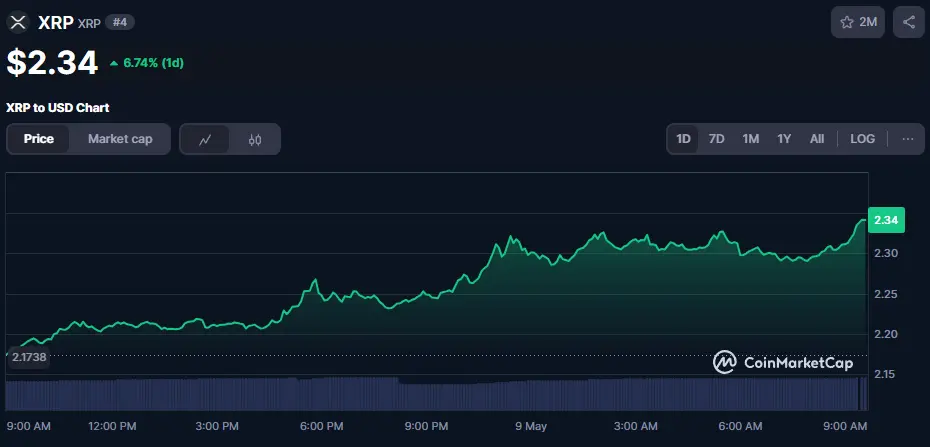Screen dimensions: 930x447
Task: Click the 3:00 AM time axis label
Action: tap(636, 426)
